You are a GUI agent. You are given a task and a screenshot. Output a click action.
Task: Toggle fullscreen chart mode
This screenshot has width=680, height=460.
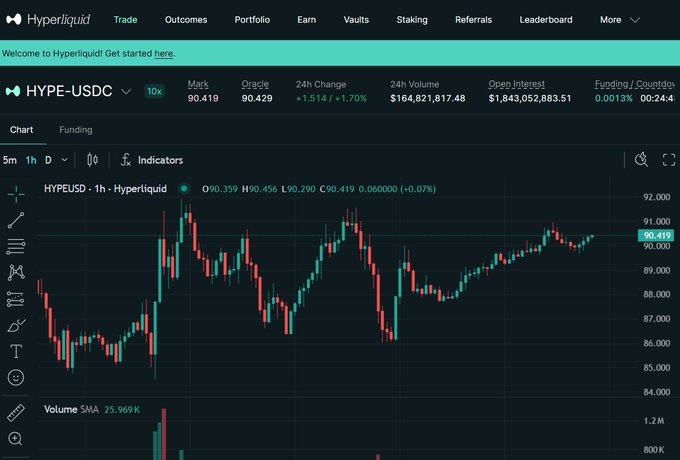click(x=669, y=160)
